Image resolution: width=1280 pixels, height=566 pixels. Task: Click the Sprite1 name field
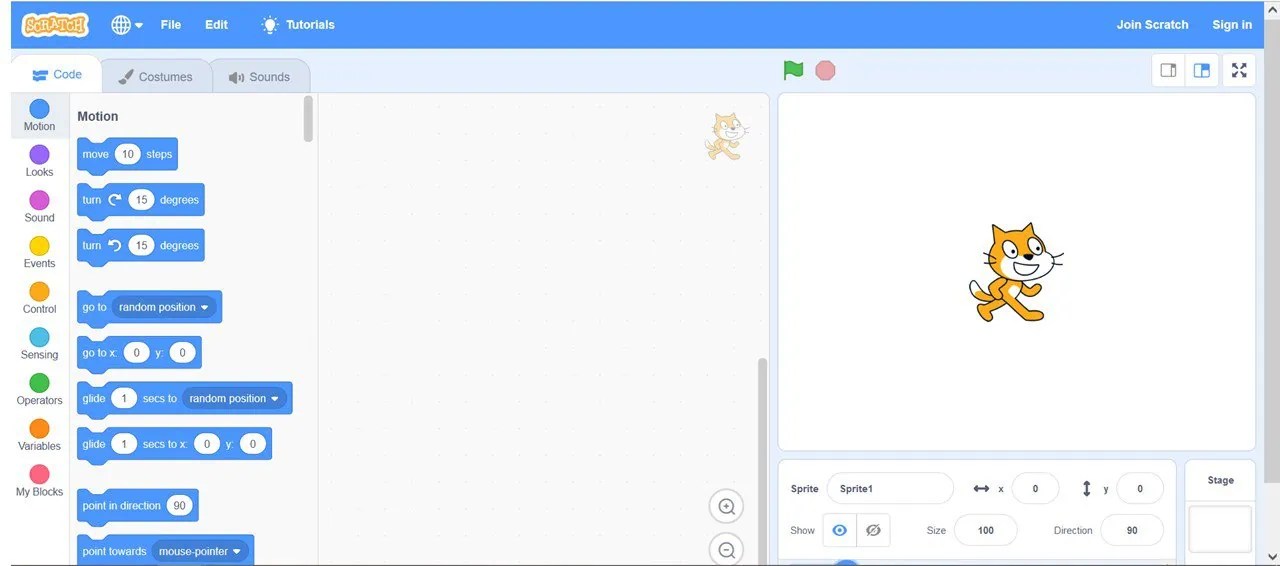(890, 489)
